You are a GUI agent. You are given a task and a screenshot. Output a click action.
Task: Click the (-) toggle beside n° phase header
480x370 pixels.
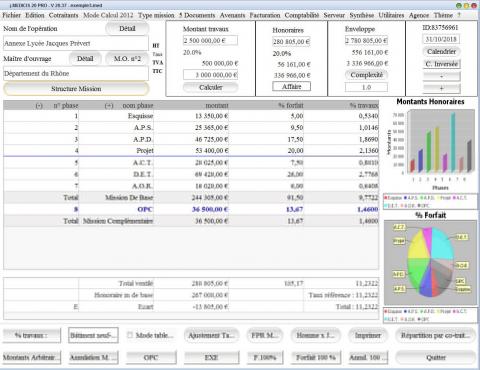pos(39,106)
